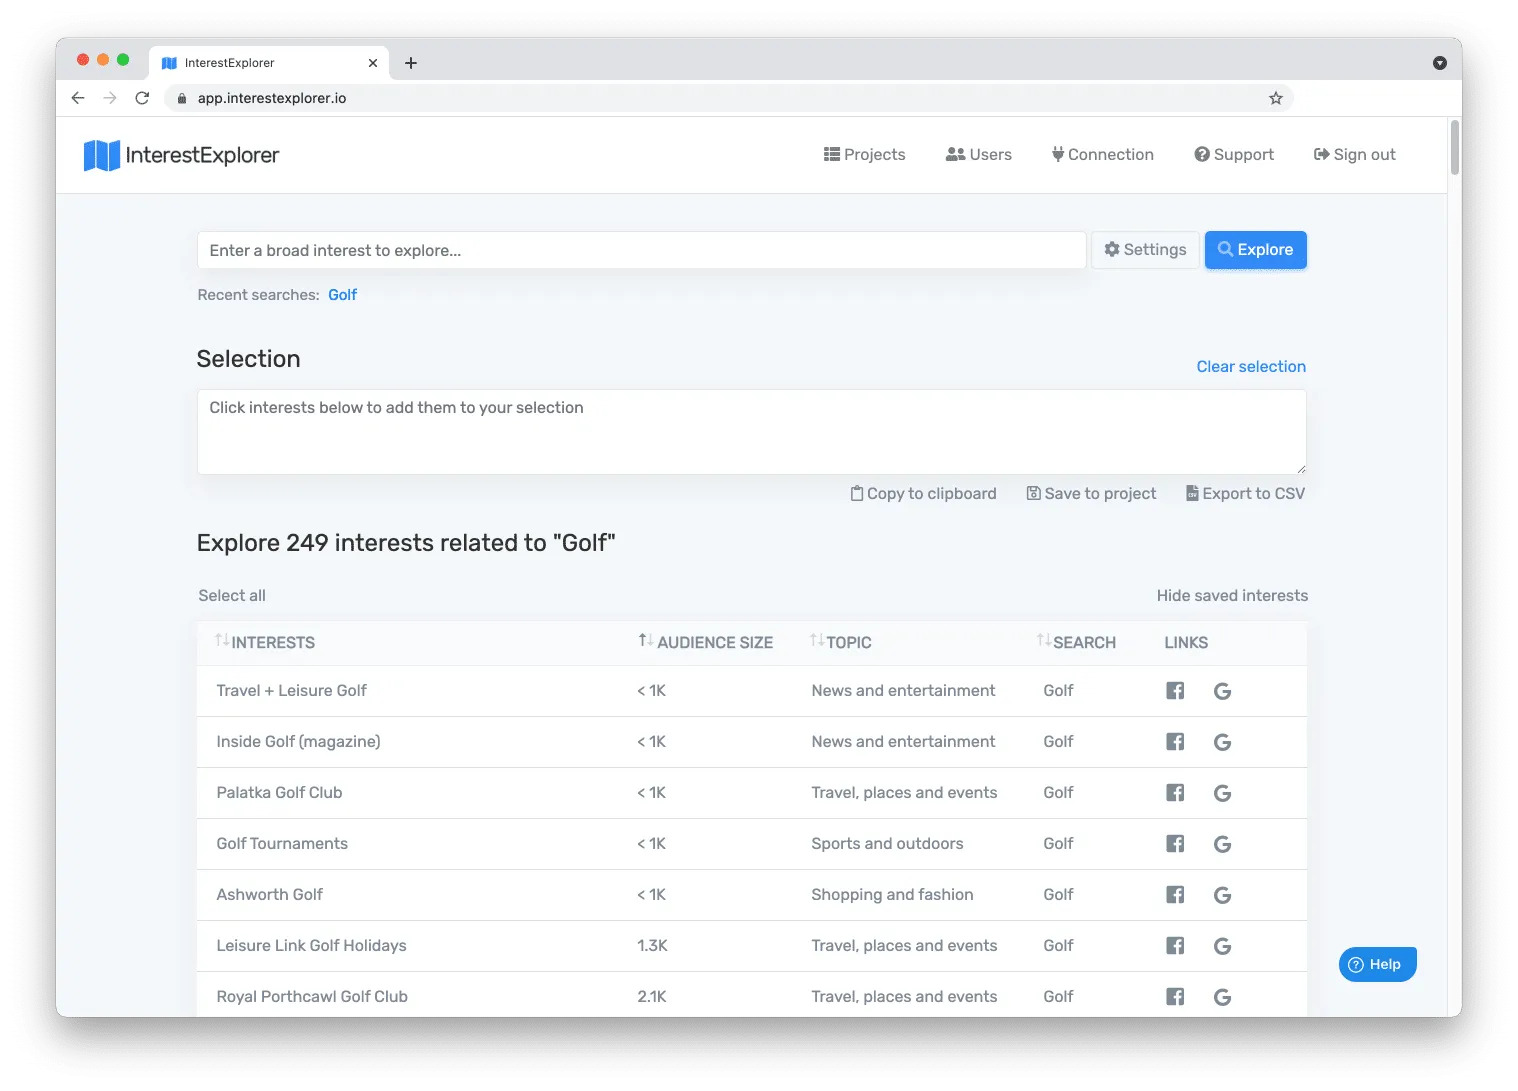The image size is (1518, 1091).
Task: Open Facebook link for Golf Tournaments
Action: tap(1175, 844)
